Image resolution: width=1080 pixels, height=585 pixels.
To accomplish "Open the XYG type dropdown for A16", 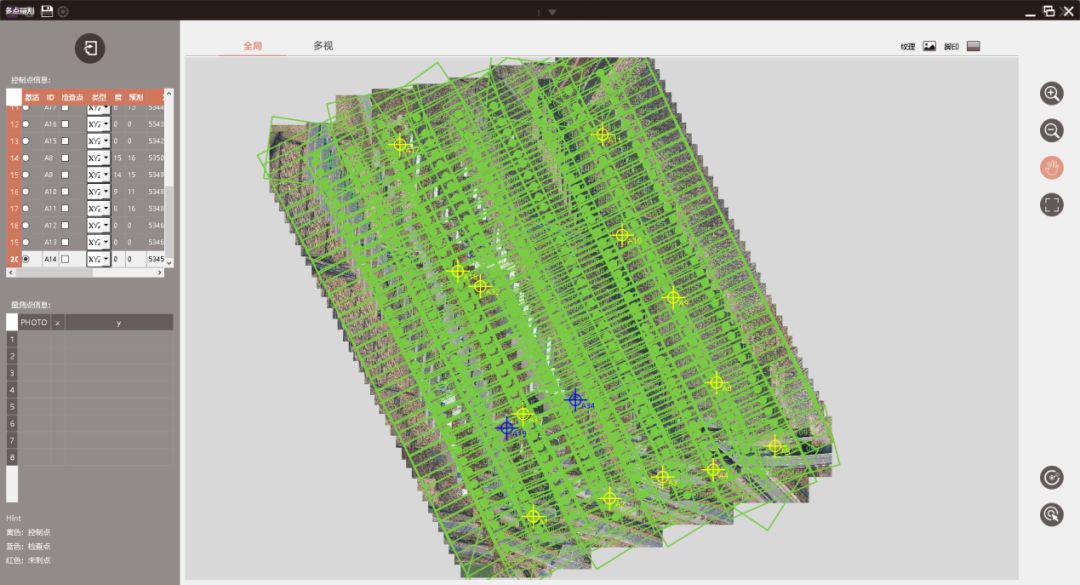I will click(x=98, y=124).
